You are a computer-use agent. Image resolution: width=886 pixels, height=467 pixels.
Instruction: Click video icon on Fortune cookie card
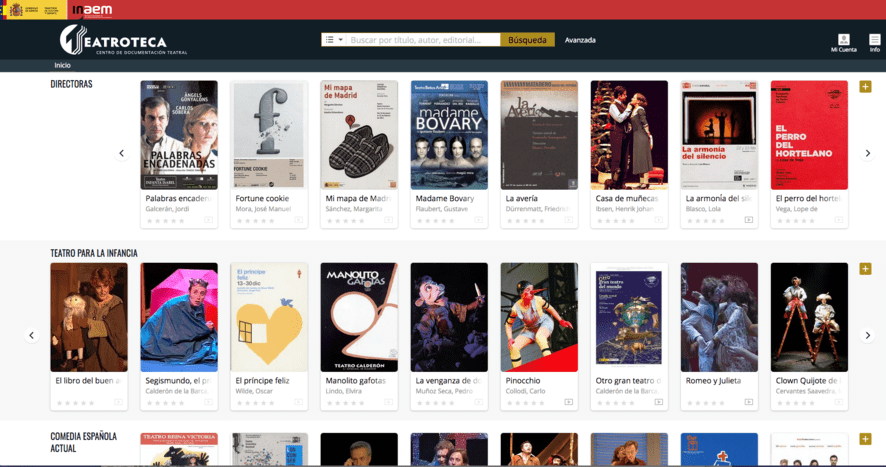click(298, 220)
